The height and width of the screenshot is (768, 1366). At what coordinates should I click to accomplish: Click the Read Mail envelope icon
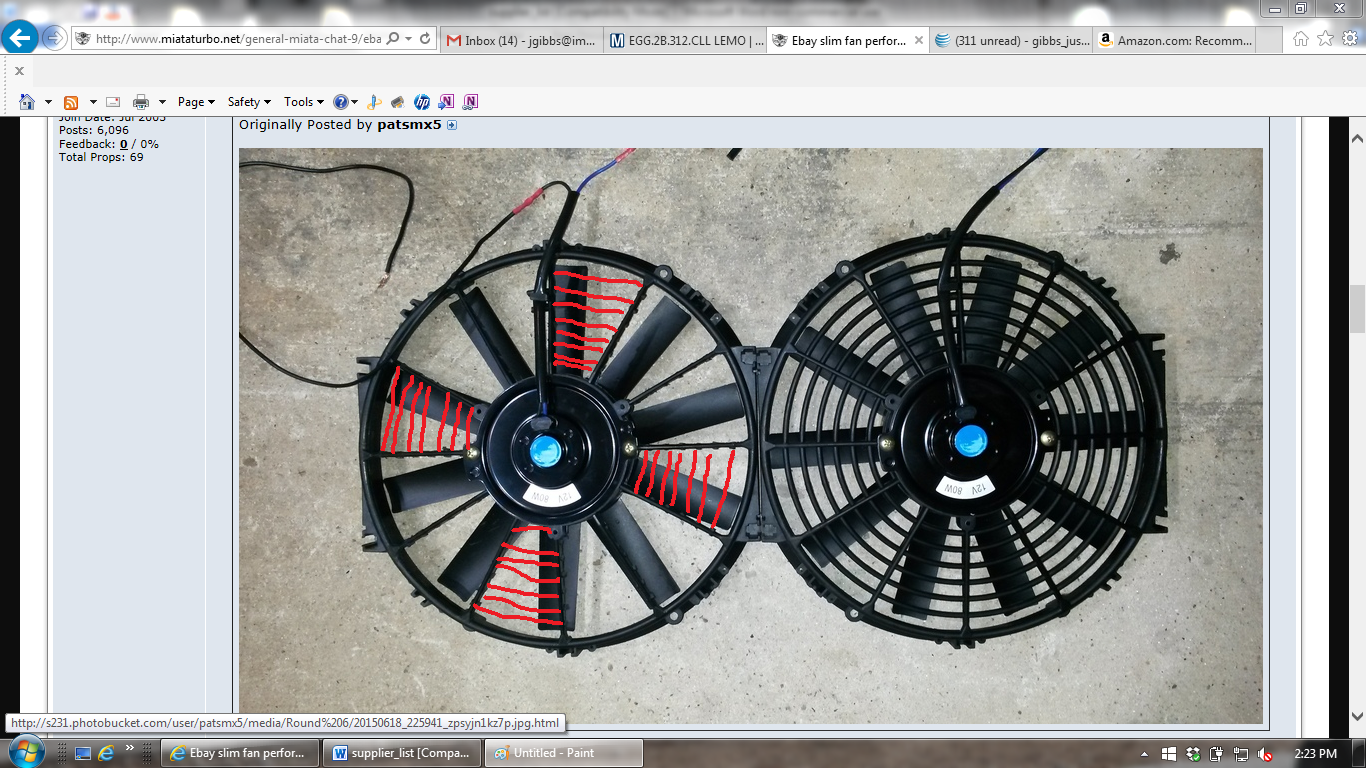click(113, 102)
